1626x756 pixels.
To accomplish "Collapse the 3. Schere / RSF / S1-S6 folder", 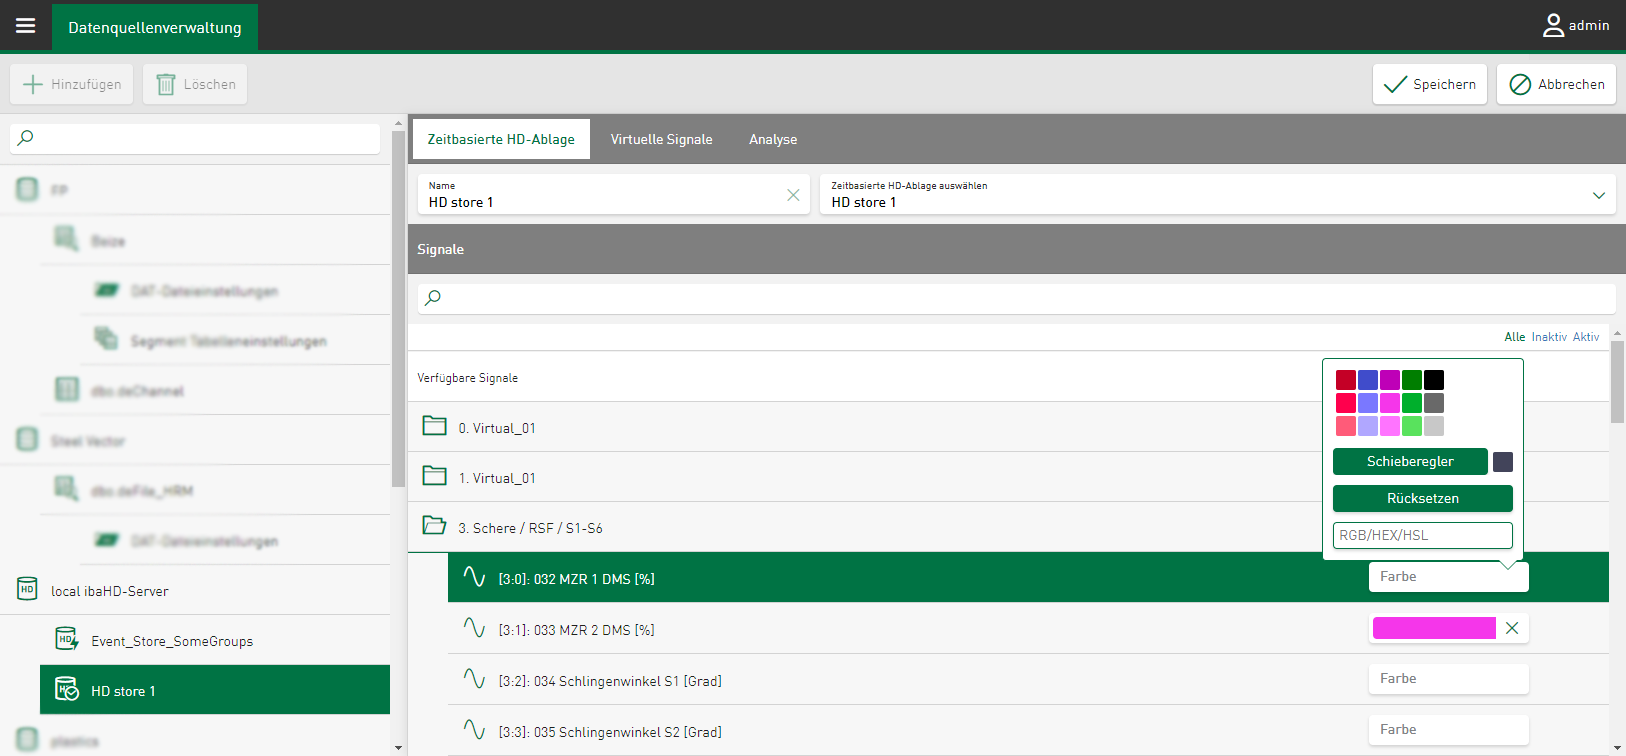I will [x=435, y=526].
